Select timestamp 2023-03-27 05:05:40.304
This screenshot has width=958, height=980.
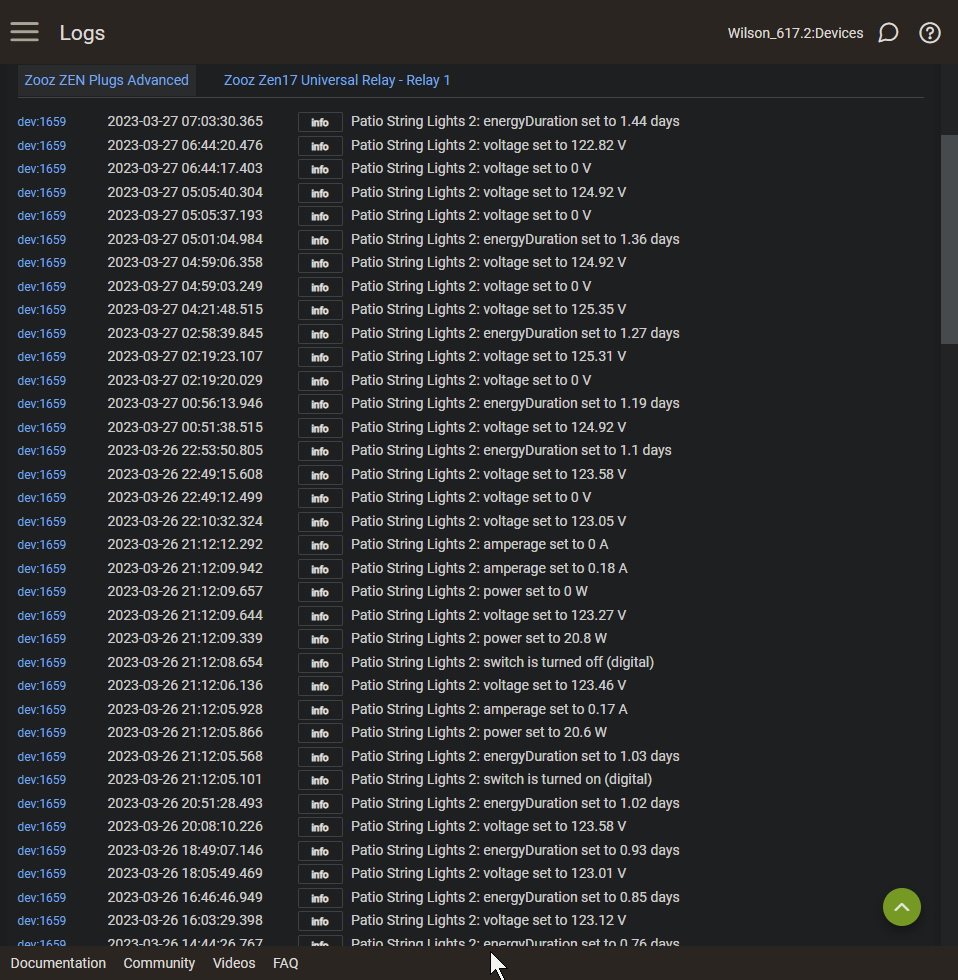185,192
